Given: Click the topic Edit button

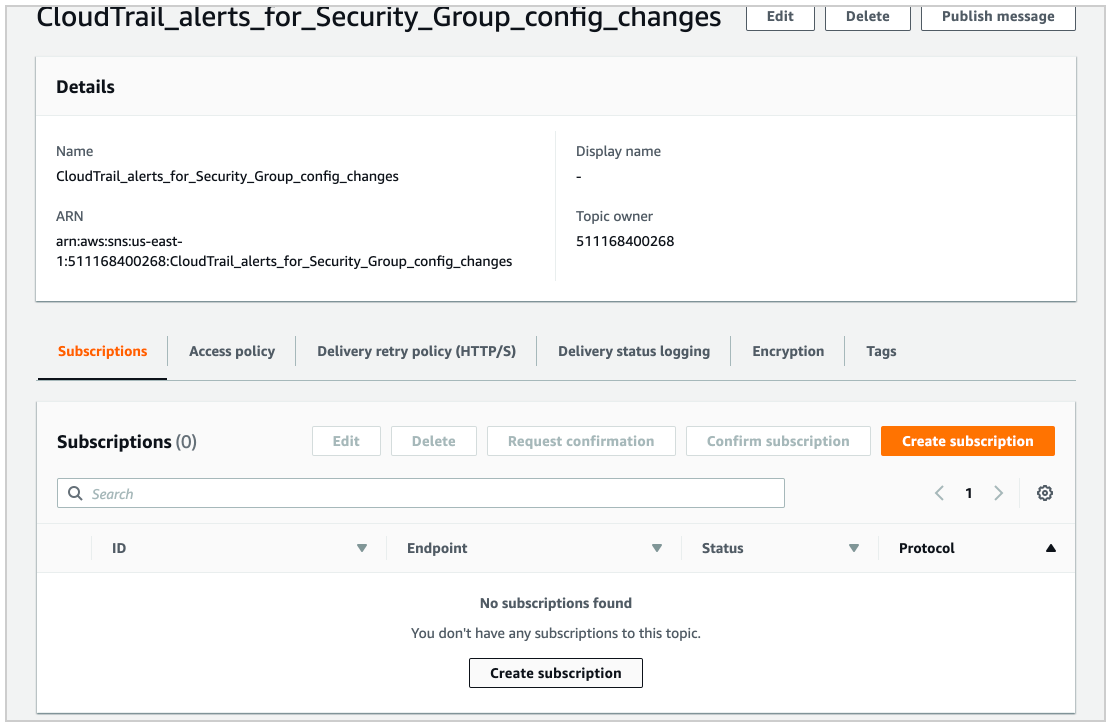Looking at the screenshot, I should (780, 16).
